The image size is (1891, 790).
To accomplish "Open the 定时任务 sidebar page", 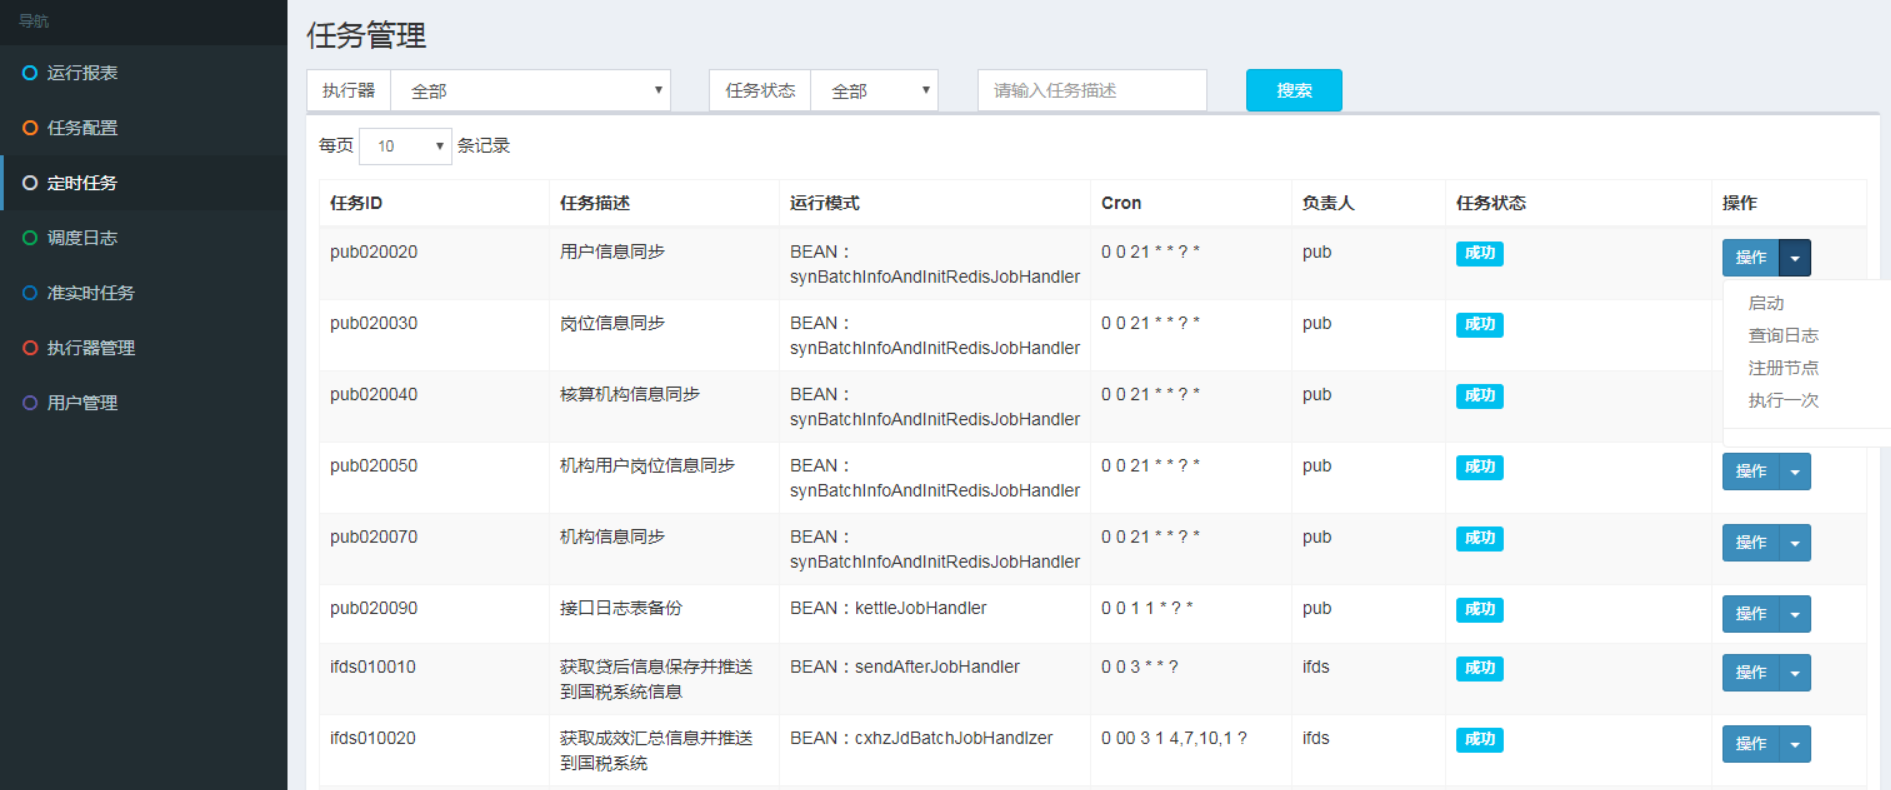I will coord(82,183).
